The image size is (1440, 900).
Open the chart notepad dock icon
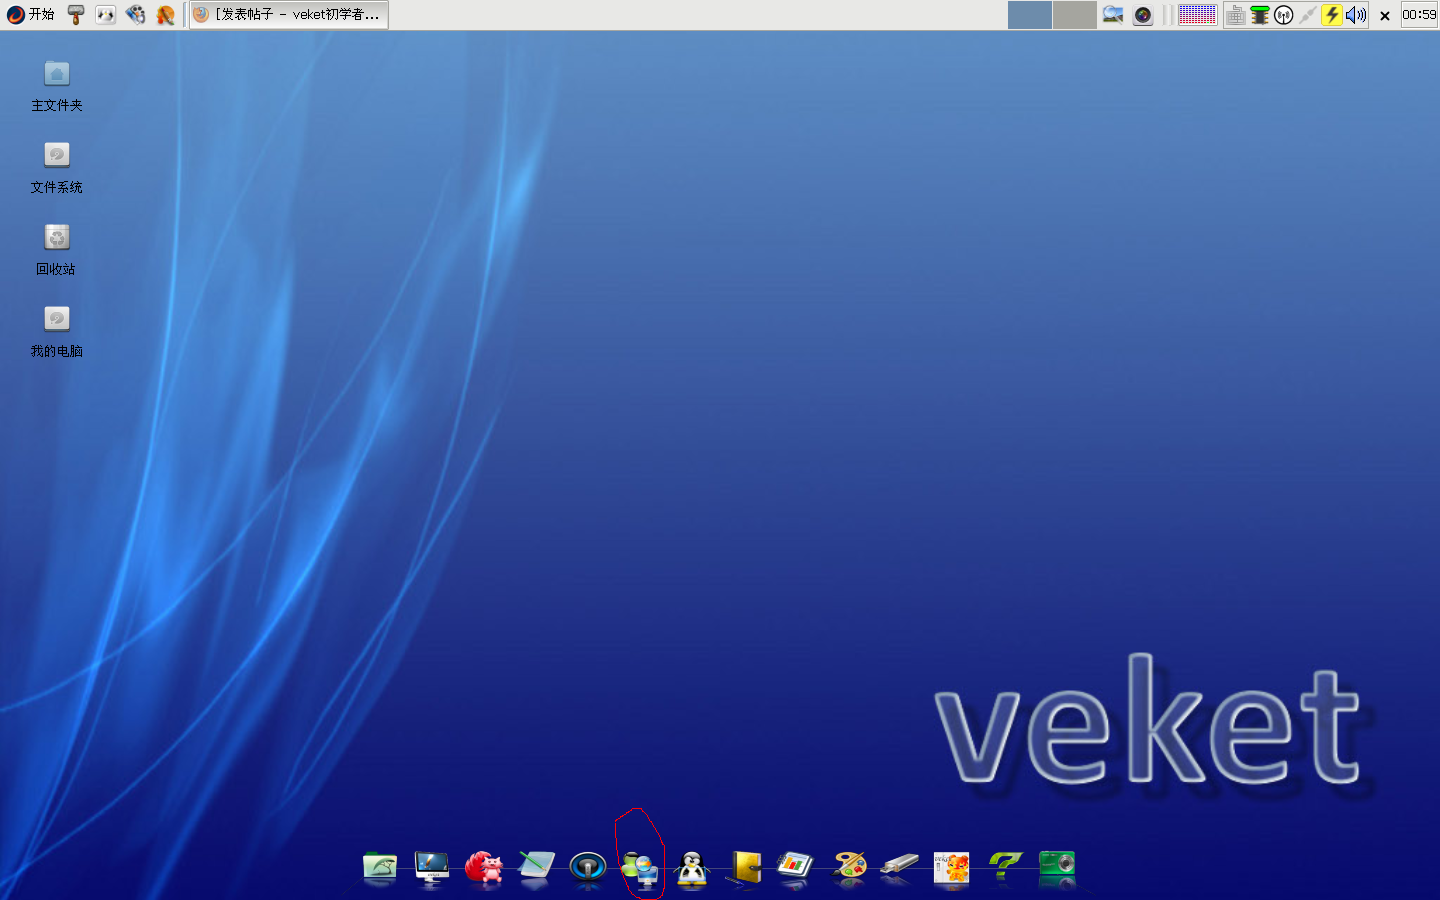796,867
